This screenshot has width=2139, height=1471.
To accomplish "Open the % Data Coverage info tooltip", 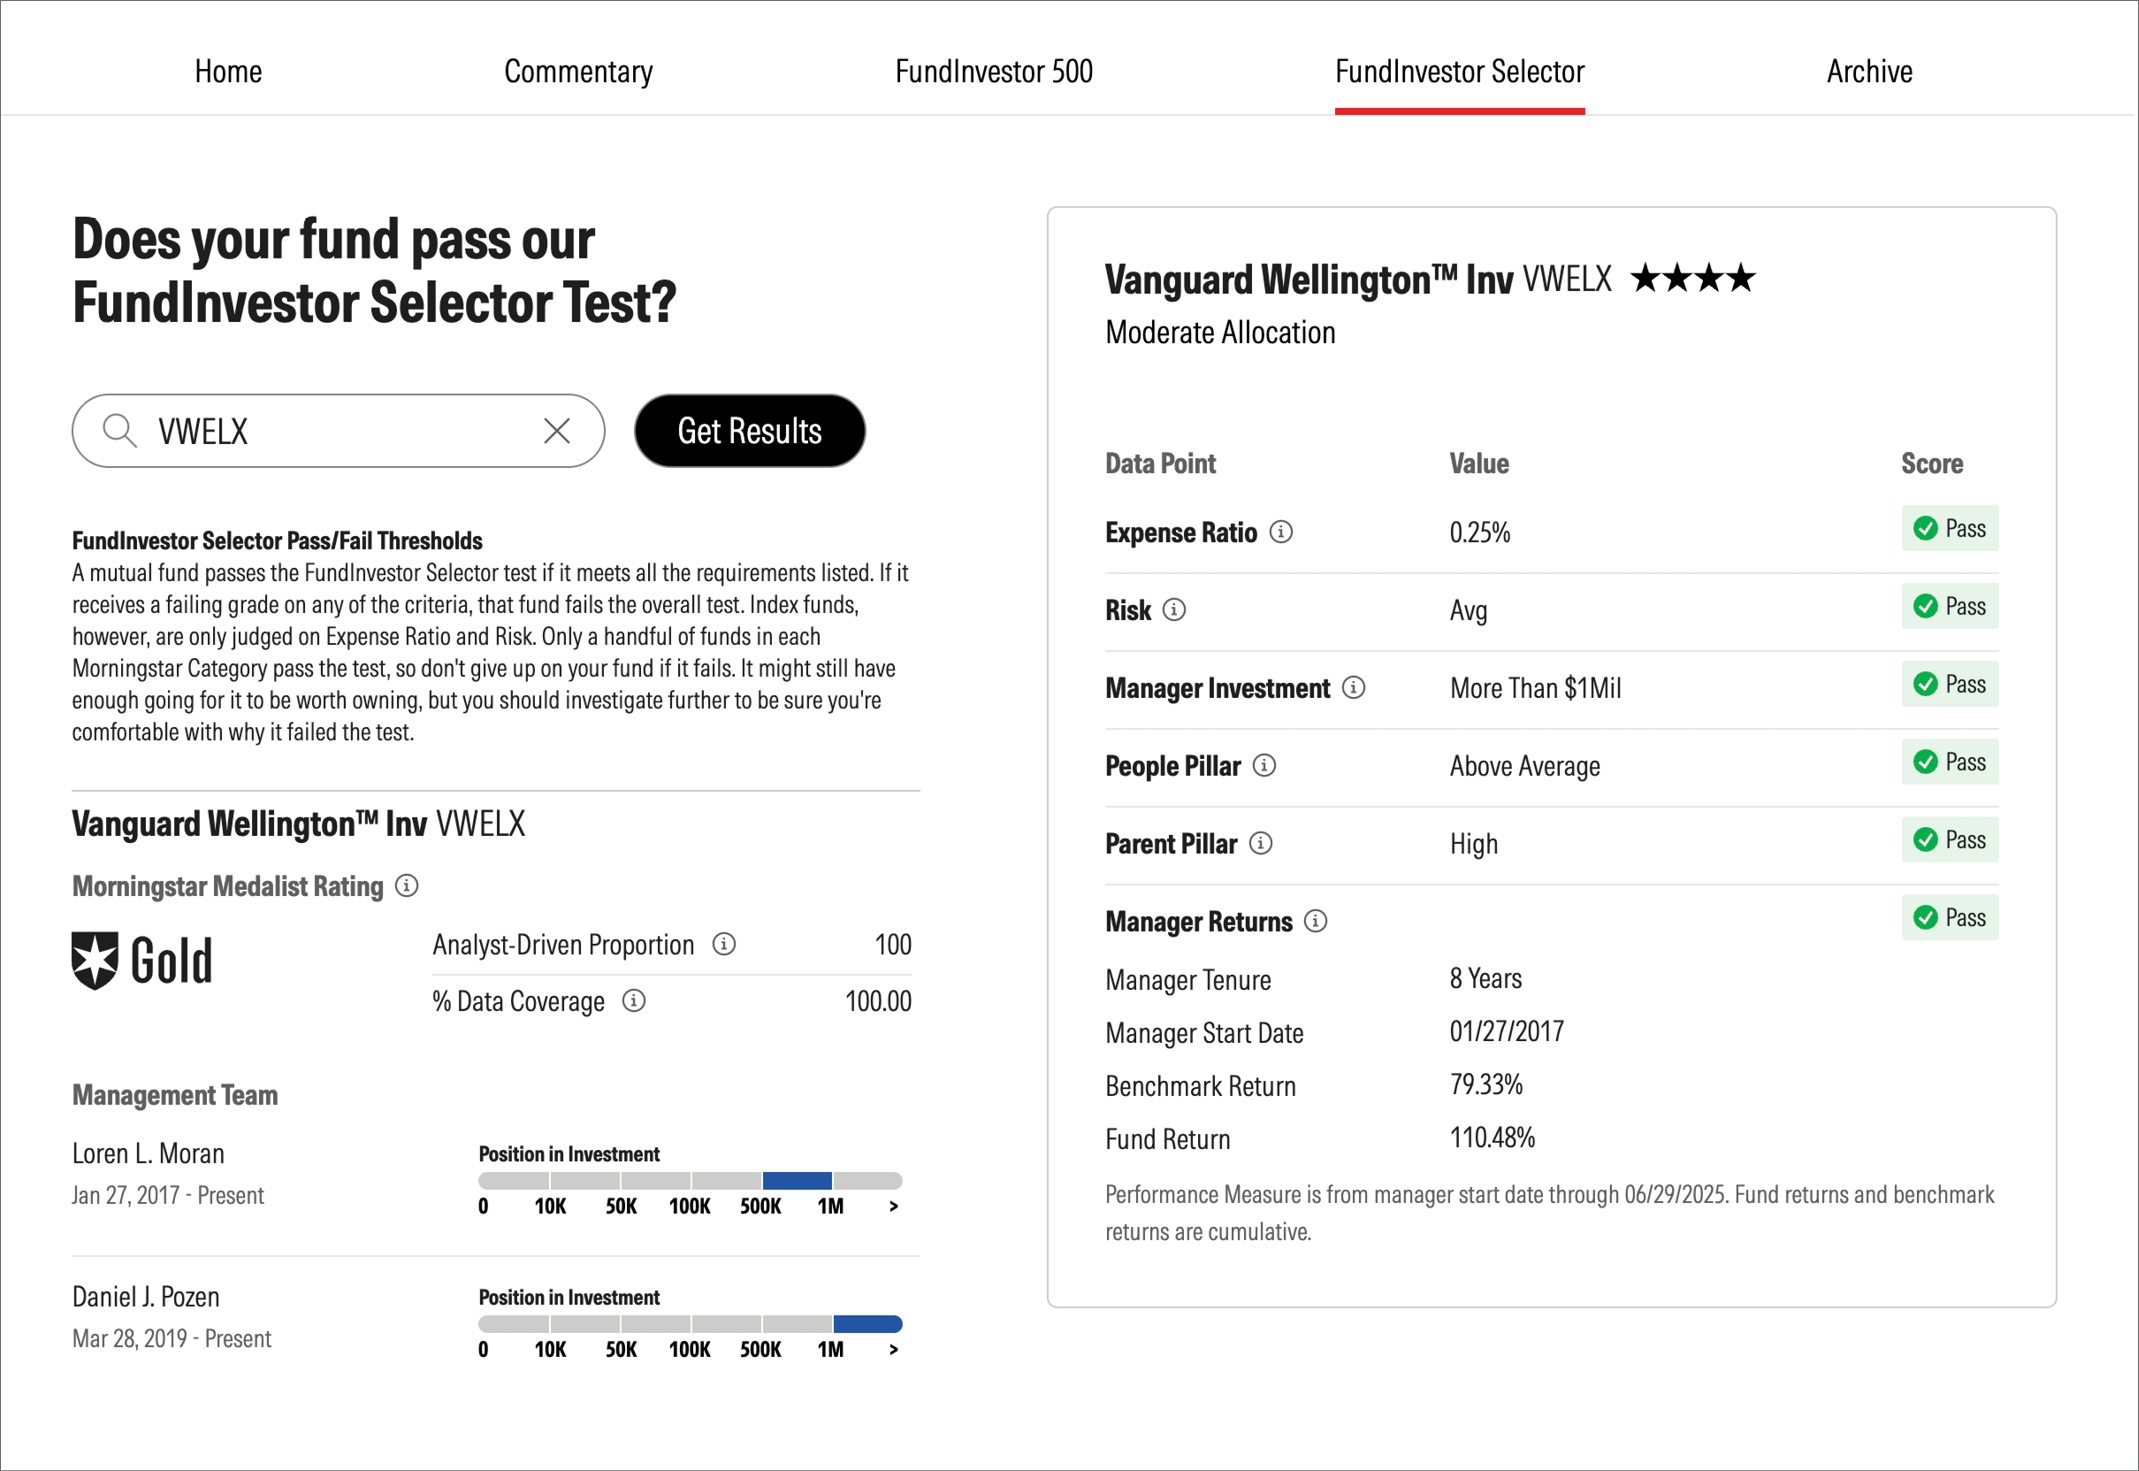I will (634, 1001).
